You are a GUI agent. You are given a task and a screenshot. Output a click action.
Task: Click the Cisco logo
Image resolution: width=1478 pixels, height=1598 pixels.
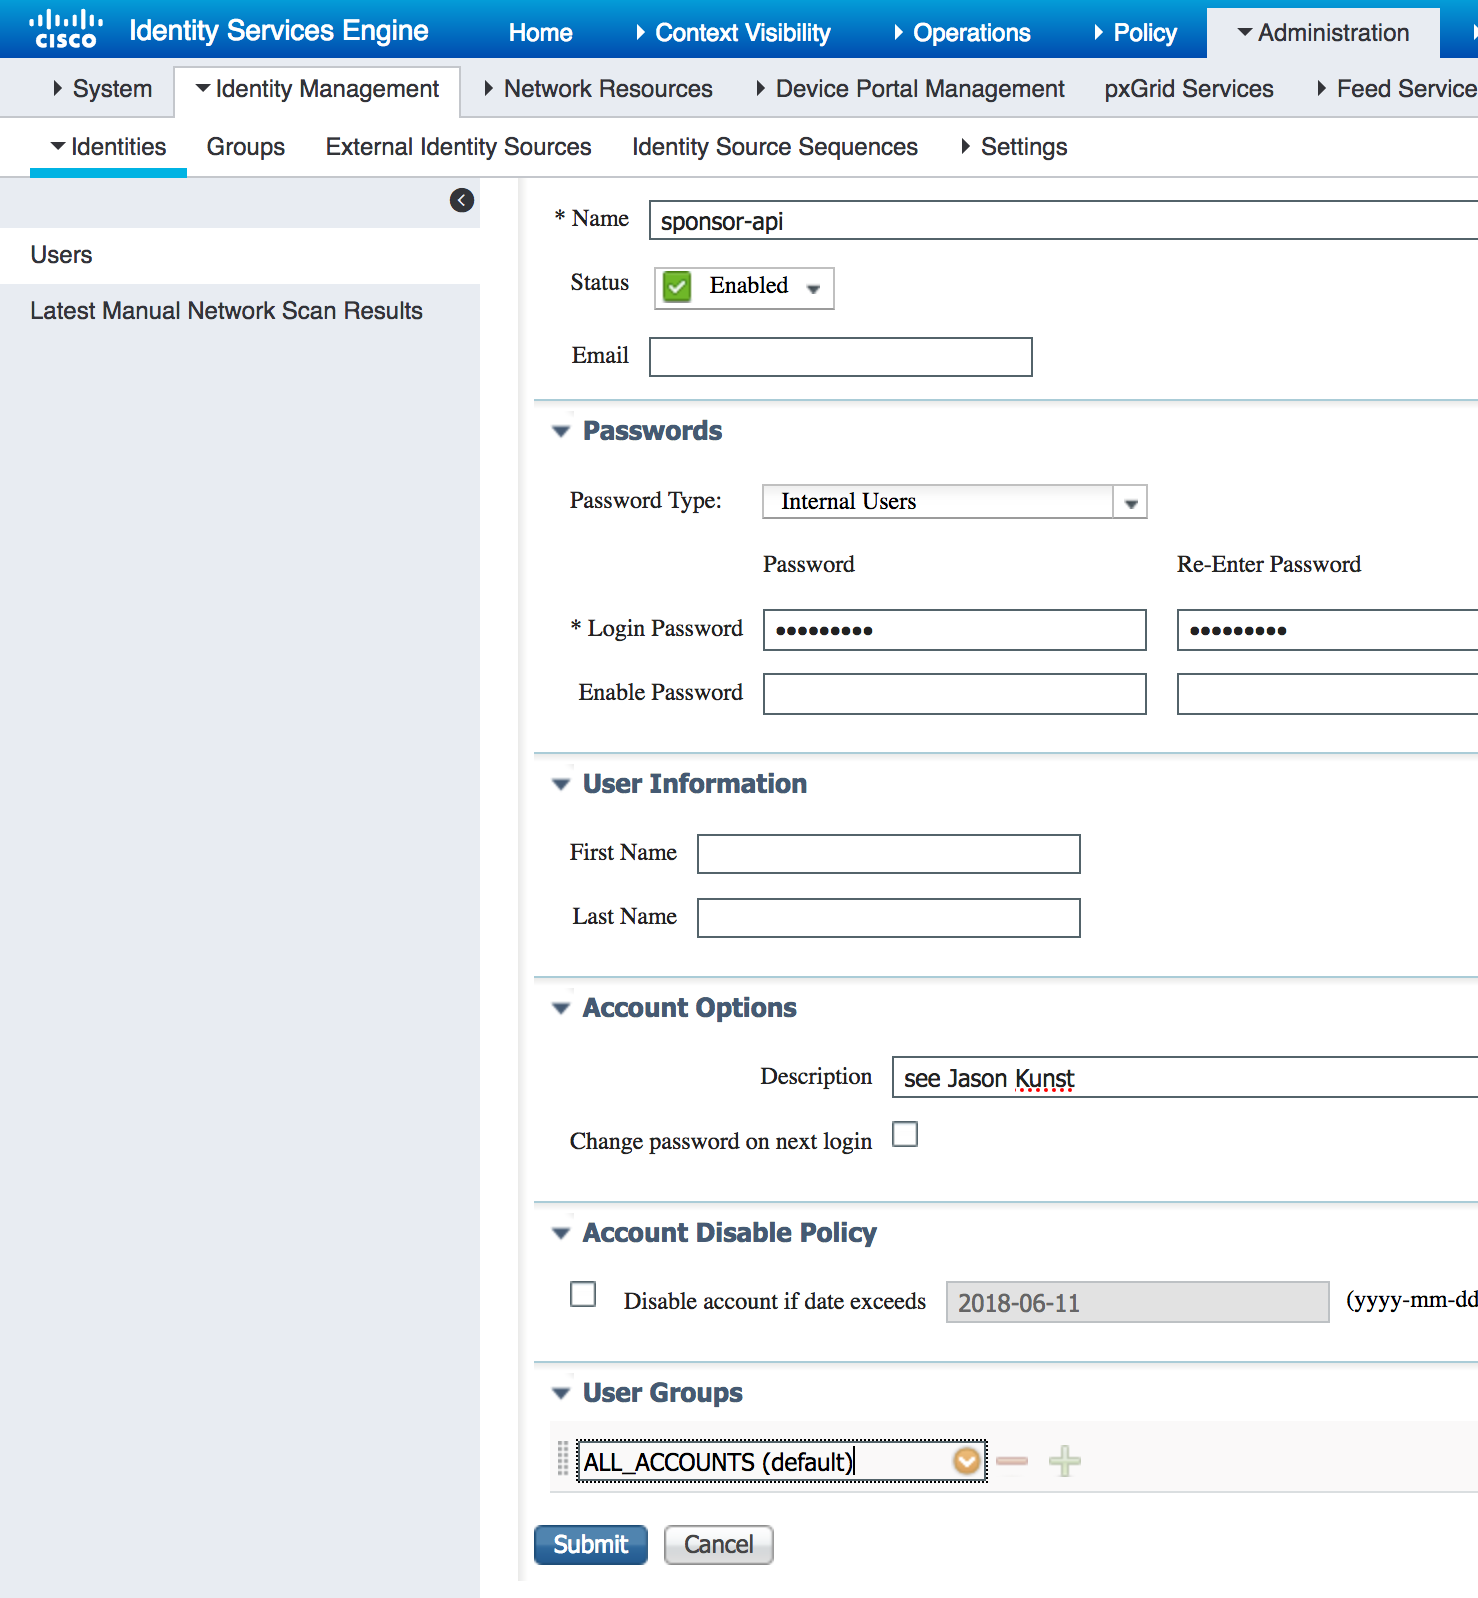(x=66, y=29)
